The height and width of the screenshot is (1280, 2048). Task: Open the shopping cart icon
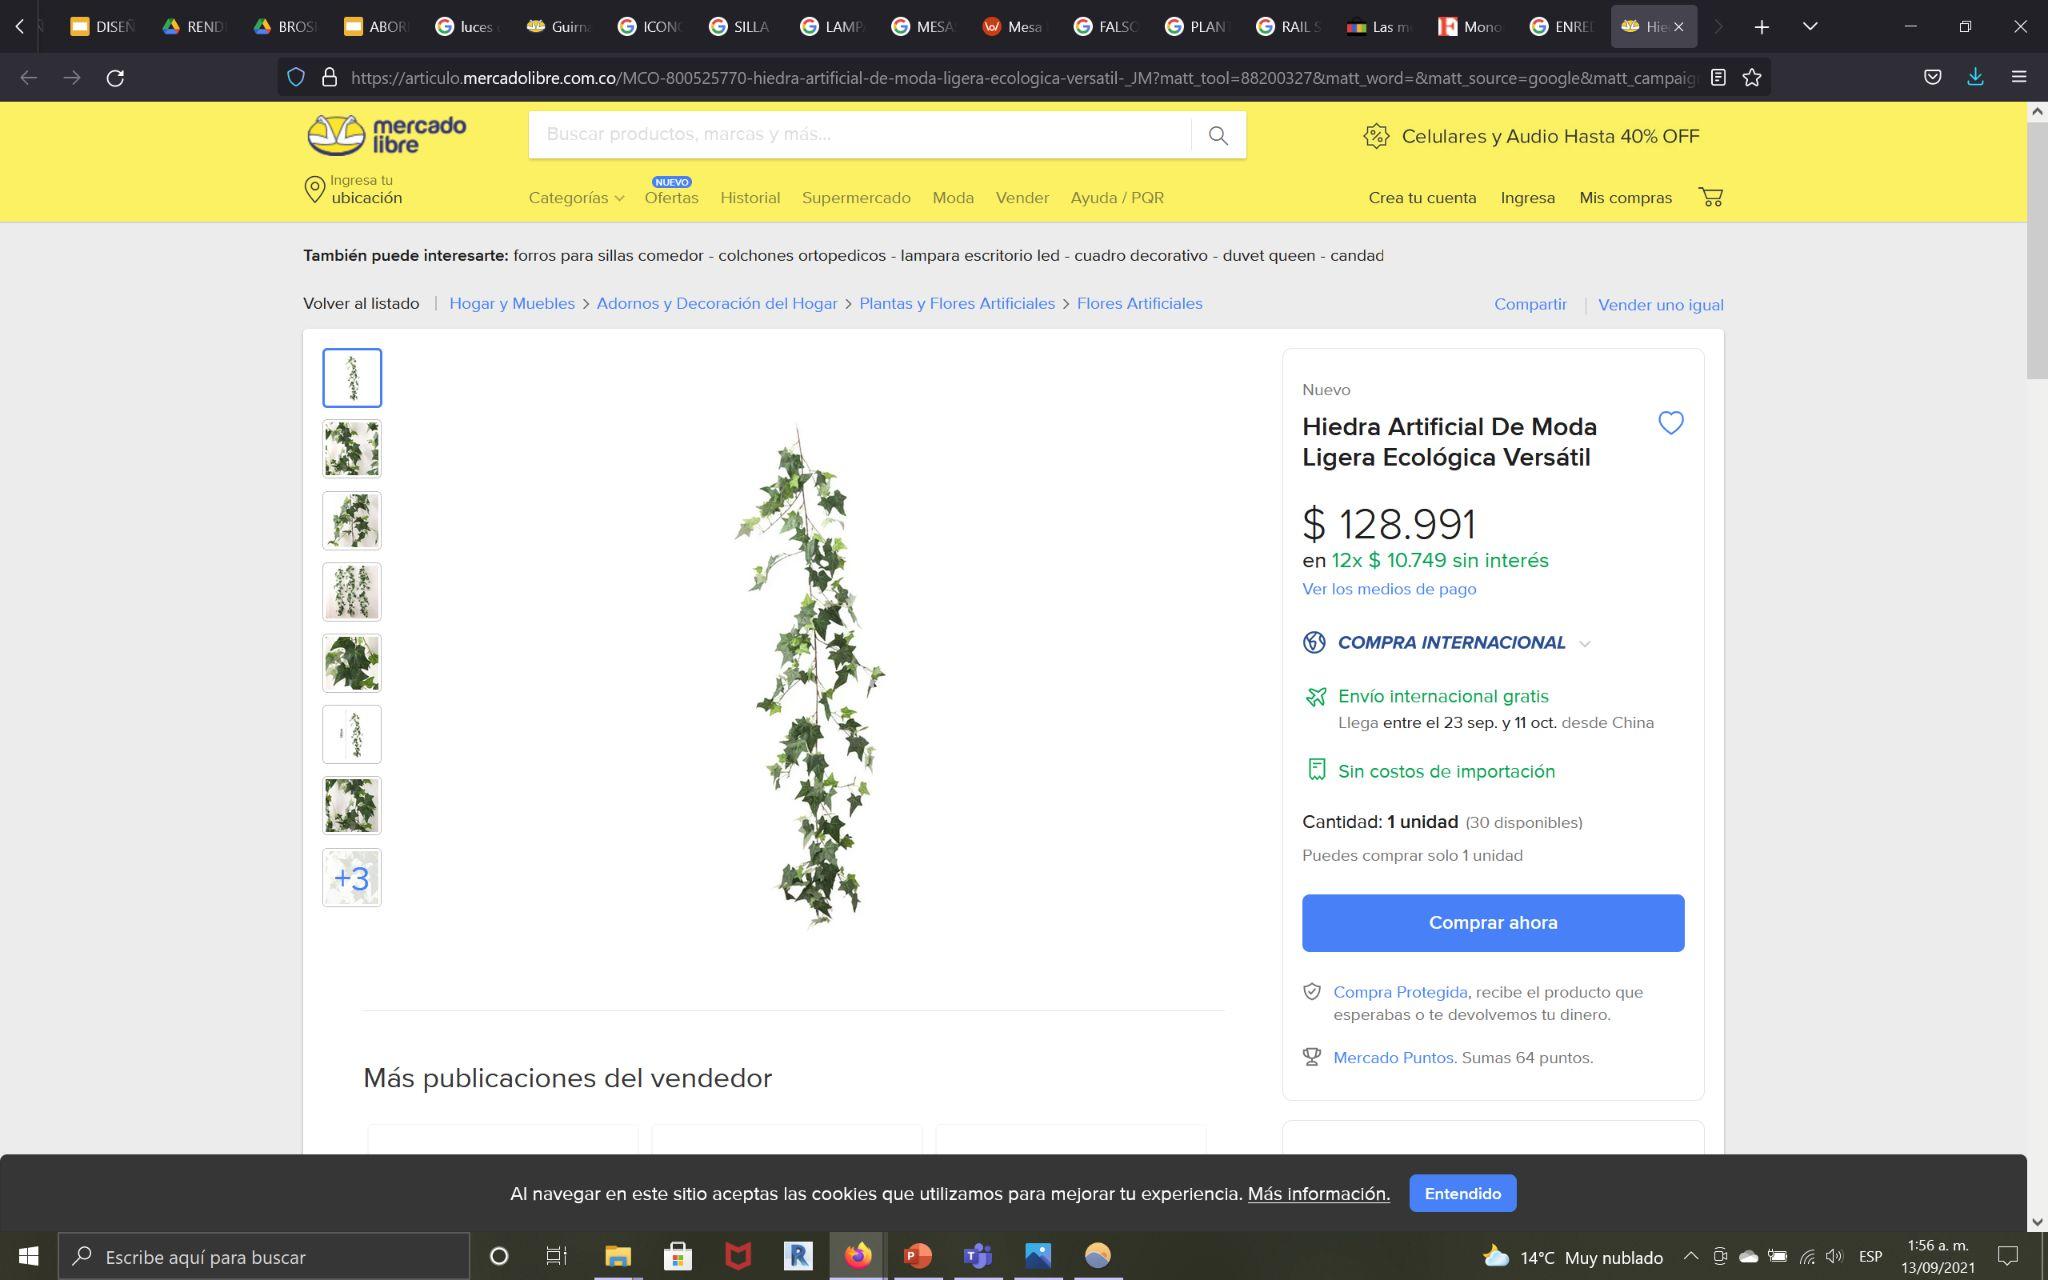click(1710, 197)
